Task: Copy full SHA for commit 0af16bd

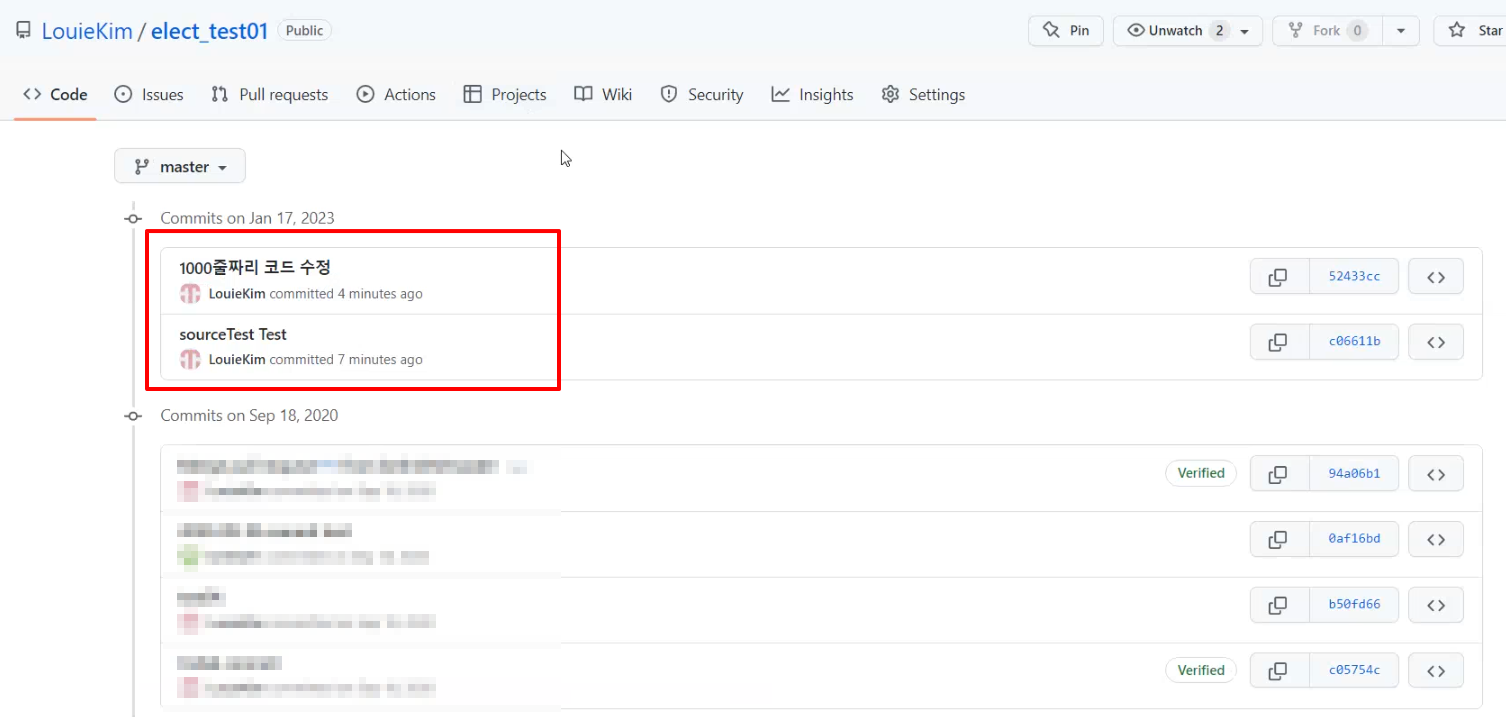Action: click(x=1279, y=539)
